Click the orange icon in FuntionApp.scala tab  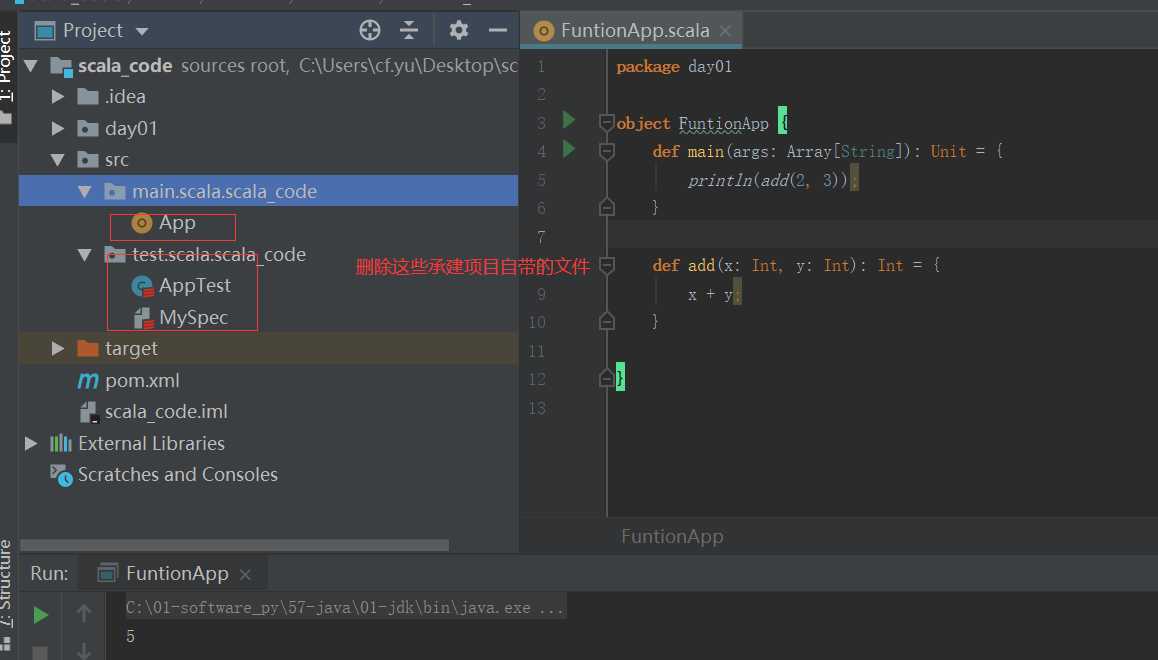point(544,31)
